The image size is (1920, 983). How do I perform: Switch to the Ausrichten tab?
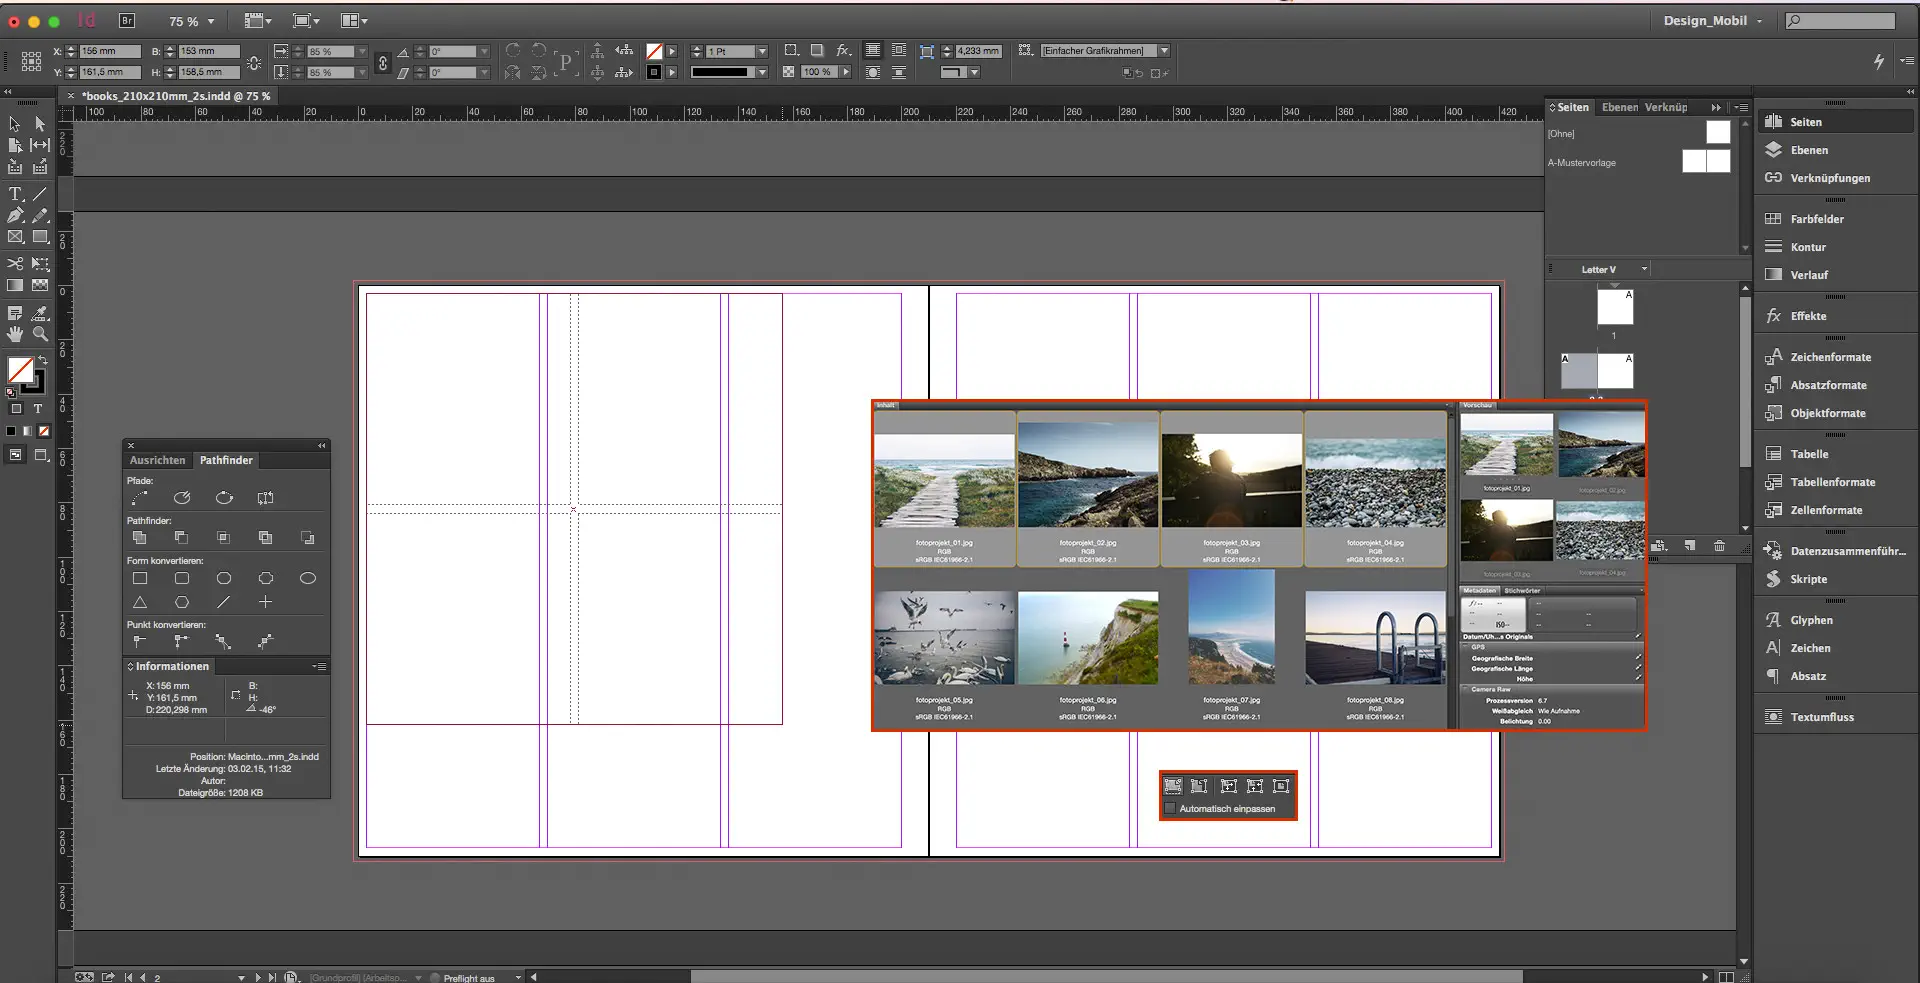coord(156,460)
